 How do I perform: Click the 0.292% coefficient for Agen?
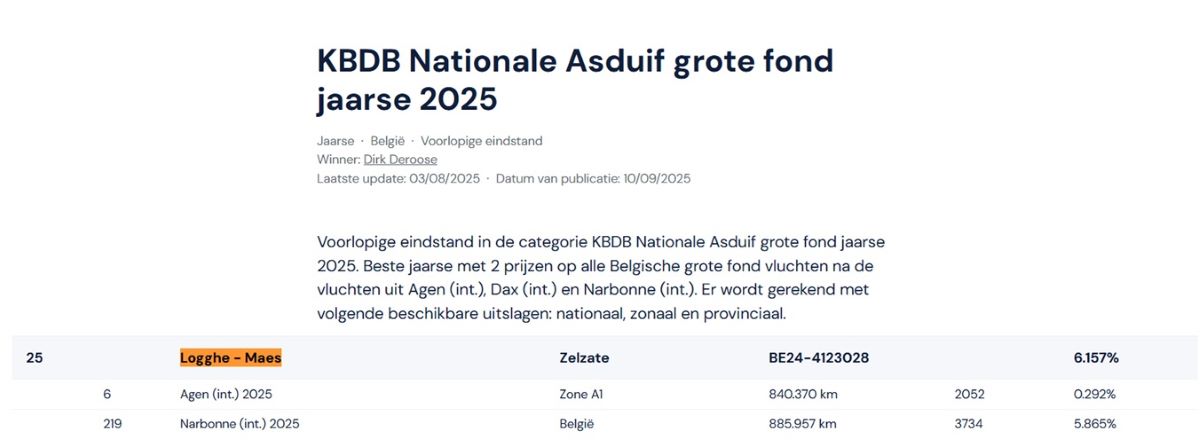click(x=1095, y=394)
